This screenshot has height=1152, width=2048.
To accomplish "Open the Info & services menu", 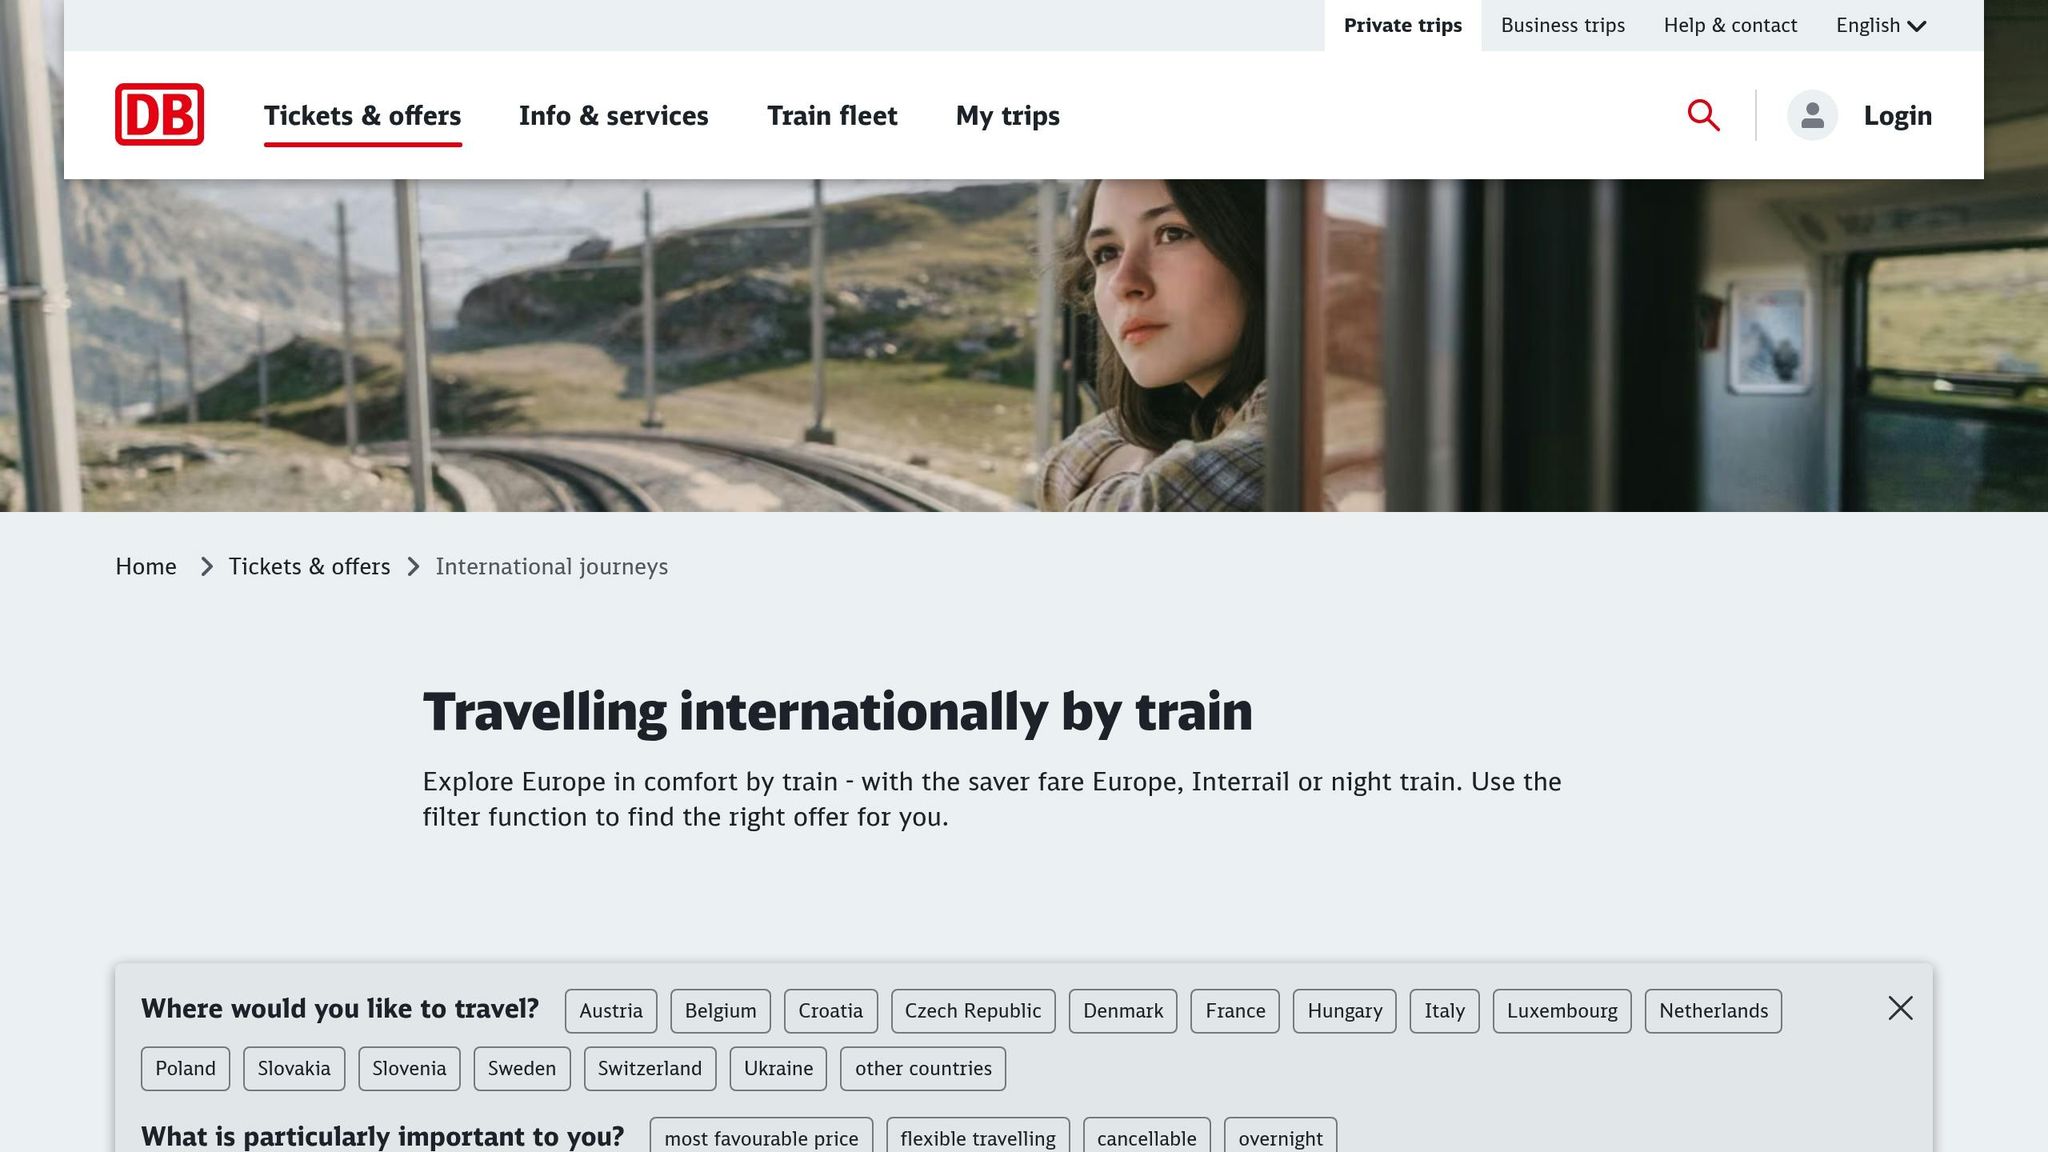I will click(x=614, y=116).
